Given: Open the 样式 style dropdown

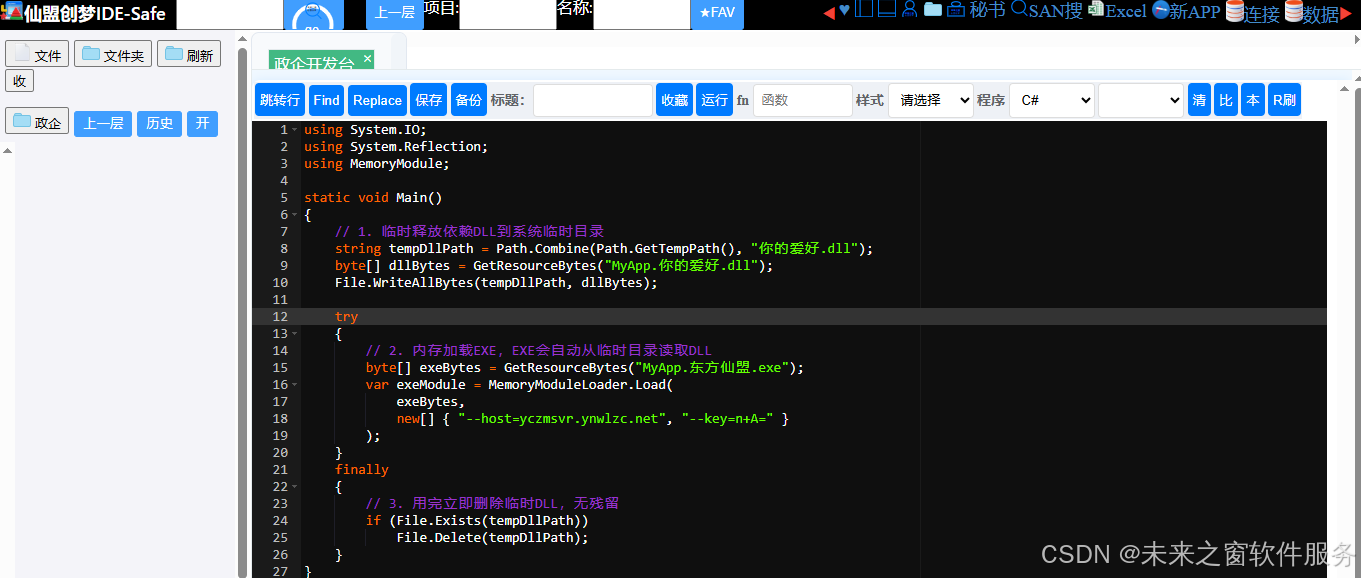Looking at the screenshot, I should [x=930, y=100].
